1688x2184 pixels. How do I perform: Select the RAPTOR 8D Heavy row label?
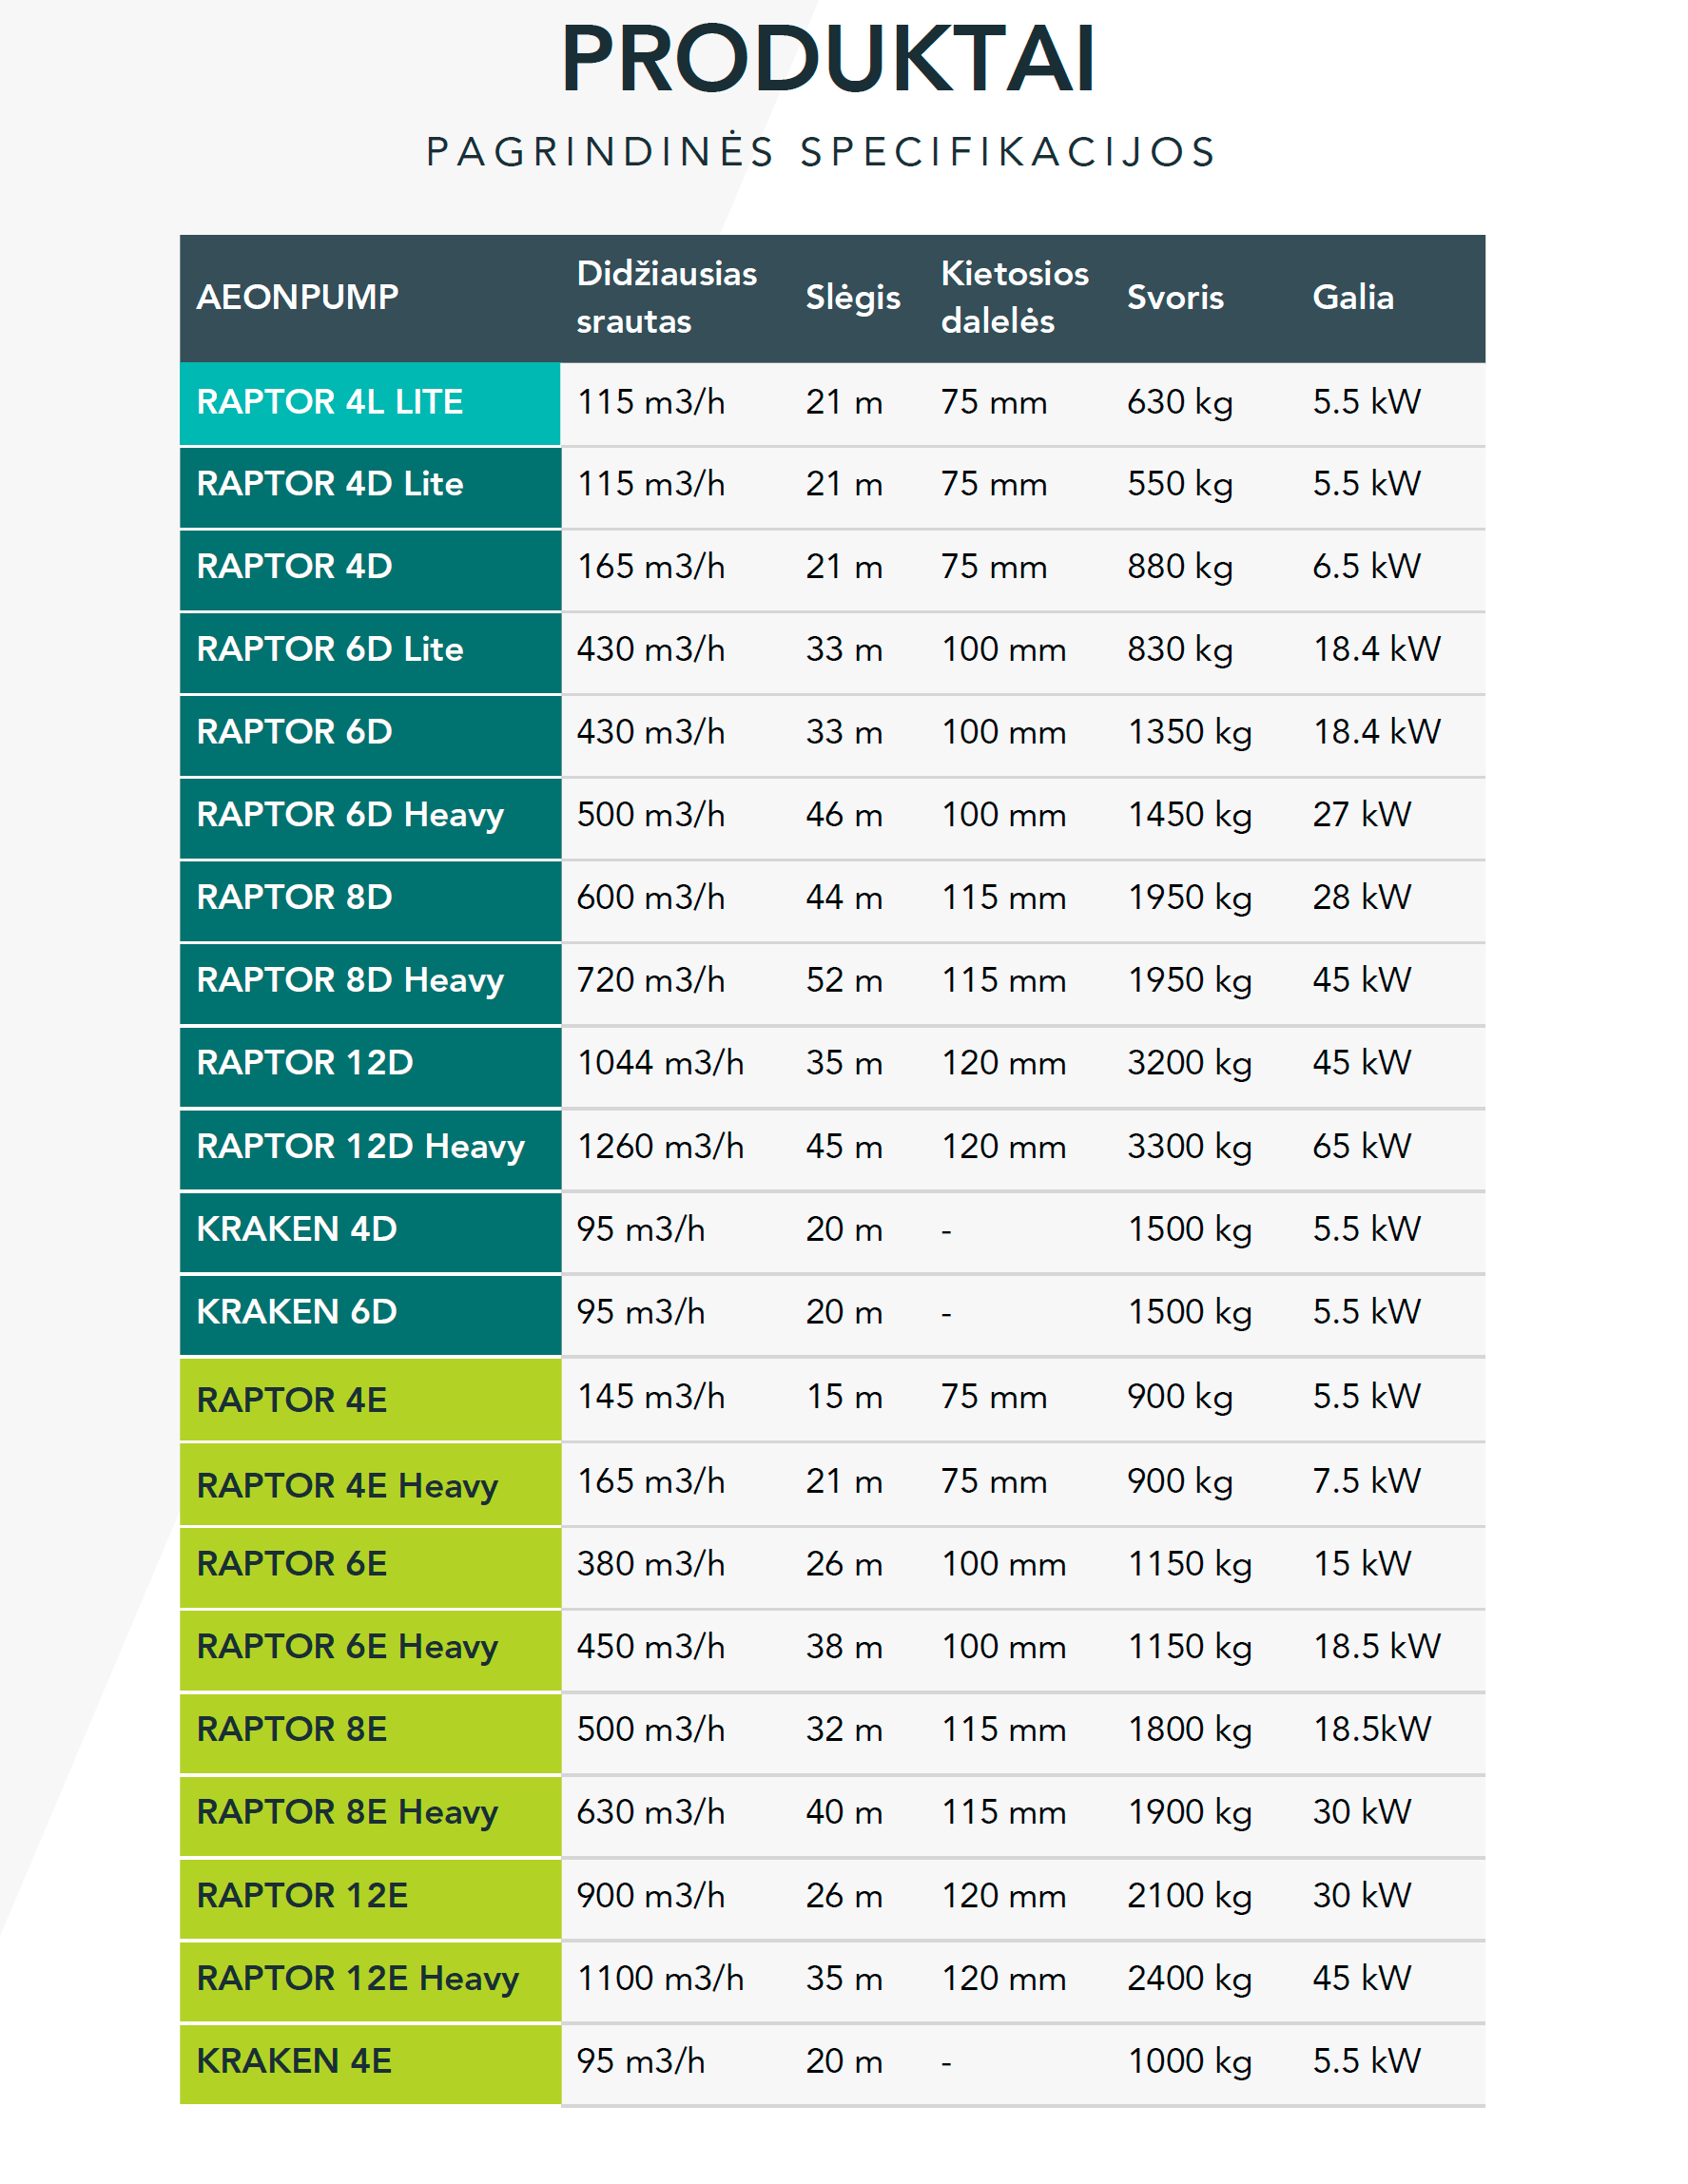[x=370, y=982]
